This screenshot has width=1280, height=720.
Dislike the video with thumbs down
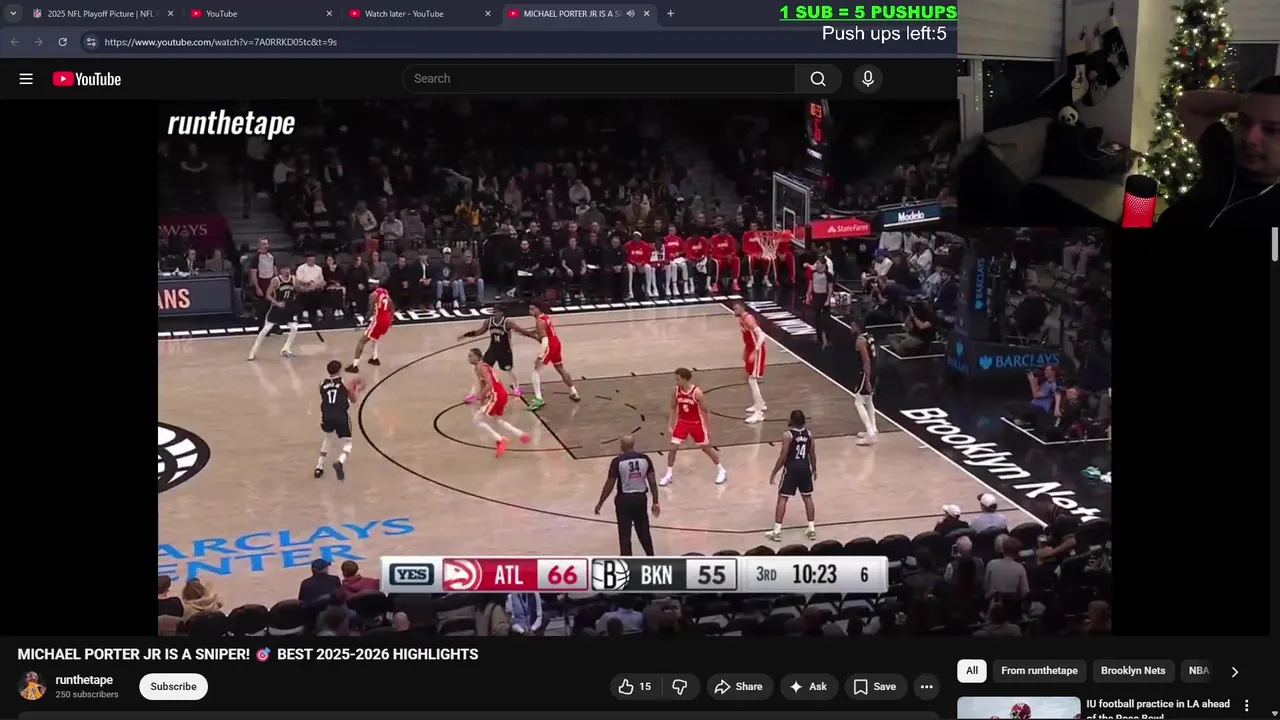[x=680, y=687]
